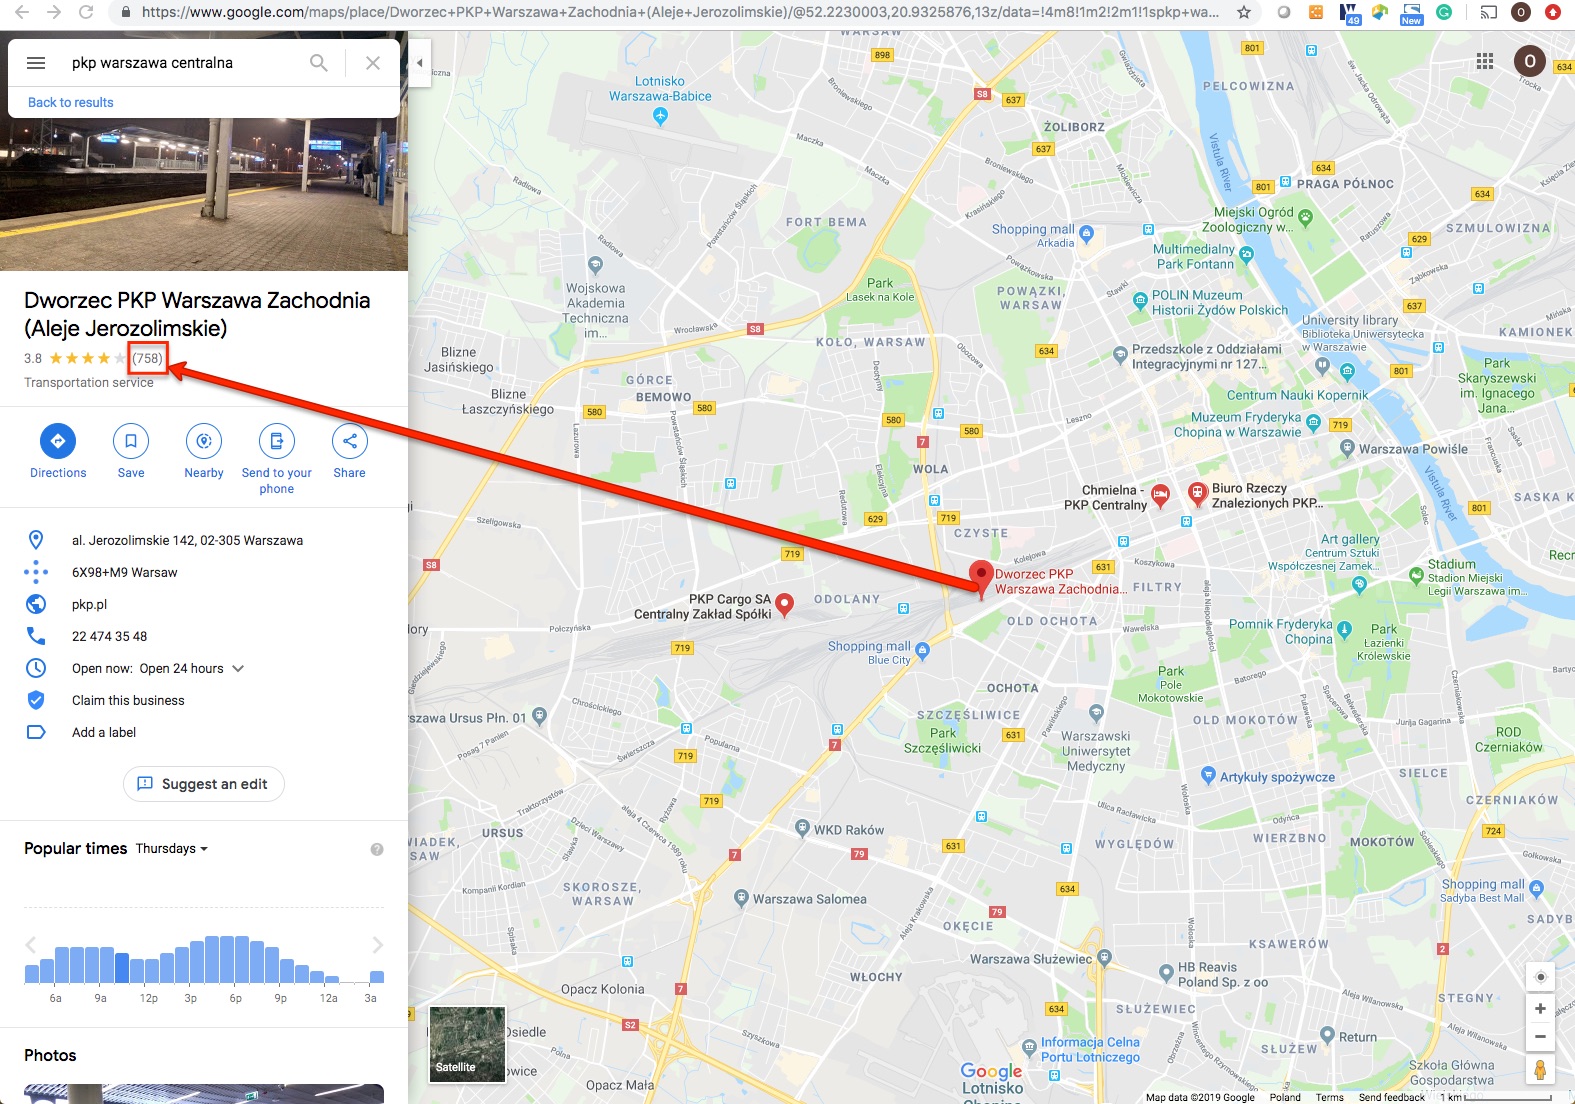This screenshot has height=1104, width=1575.
Task: Open the Thursdays day dropdown
Action: pos(172,849)
